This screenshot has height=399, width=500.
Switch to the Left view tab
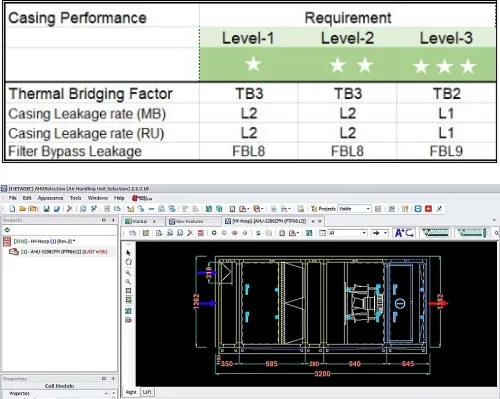click(147, 392)
